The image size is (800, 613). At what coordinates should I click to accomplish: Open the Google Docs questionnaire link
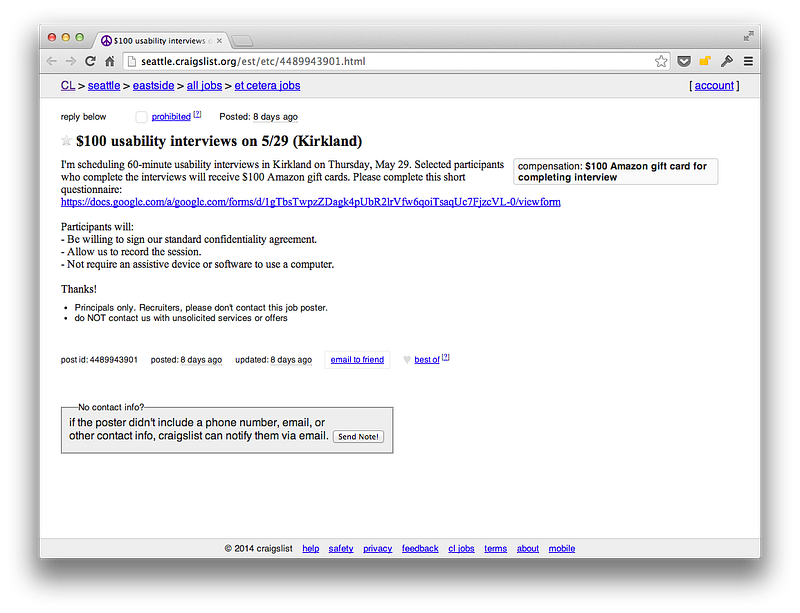pos(311,202)
